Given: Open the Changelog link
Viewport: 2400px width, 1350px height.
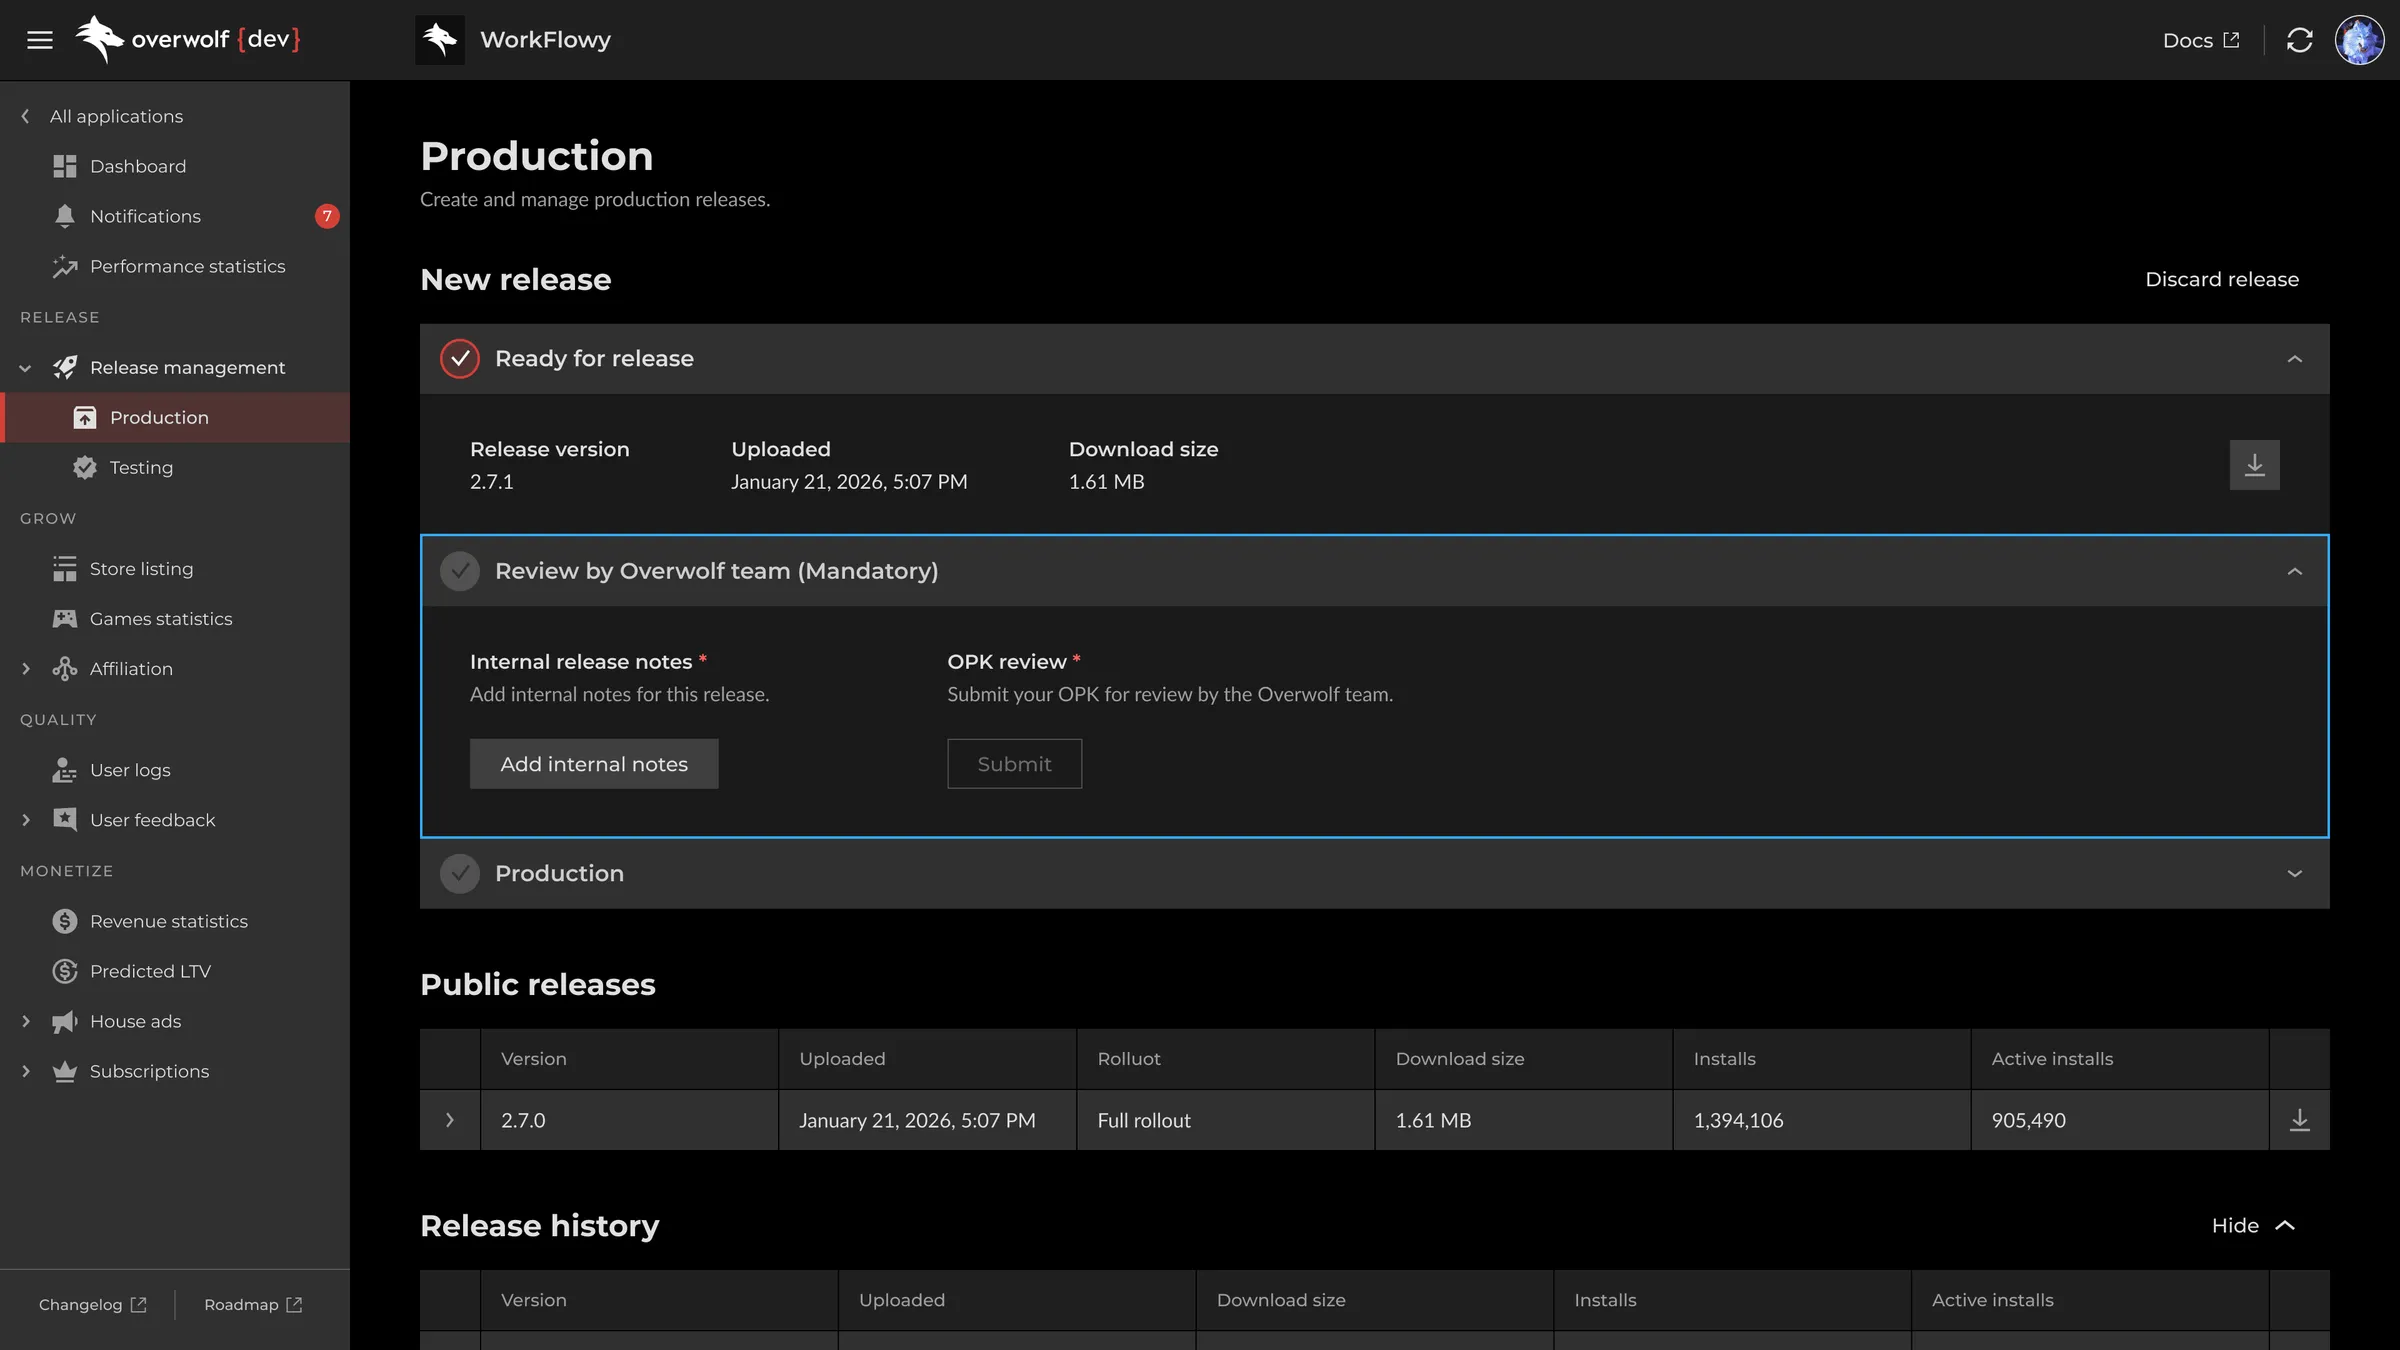Looking at the screenshot, I should click(93, 1305).
